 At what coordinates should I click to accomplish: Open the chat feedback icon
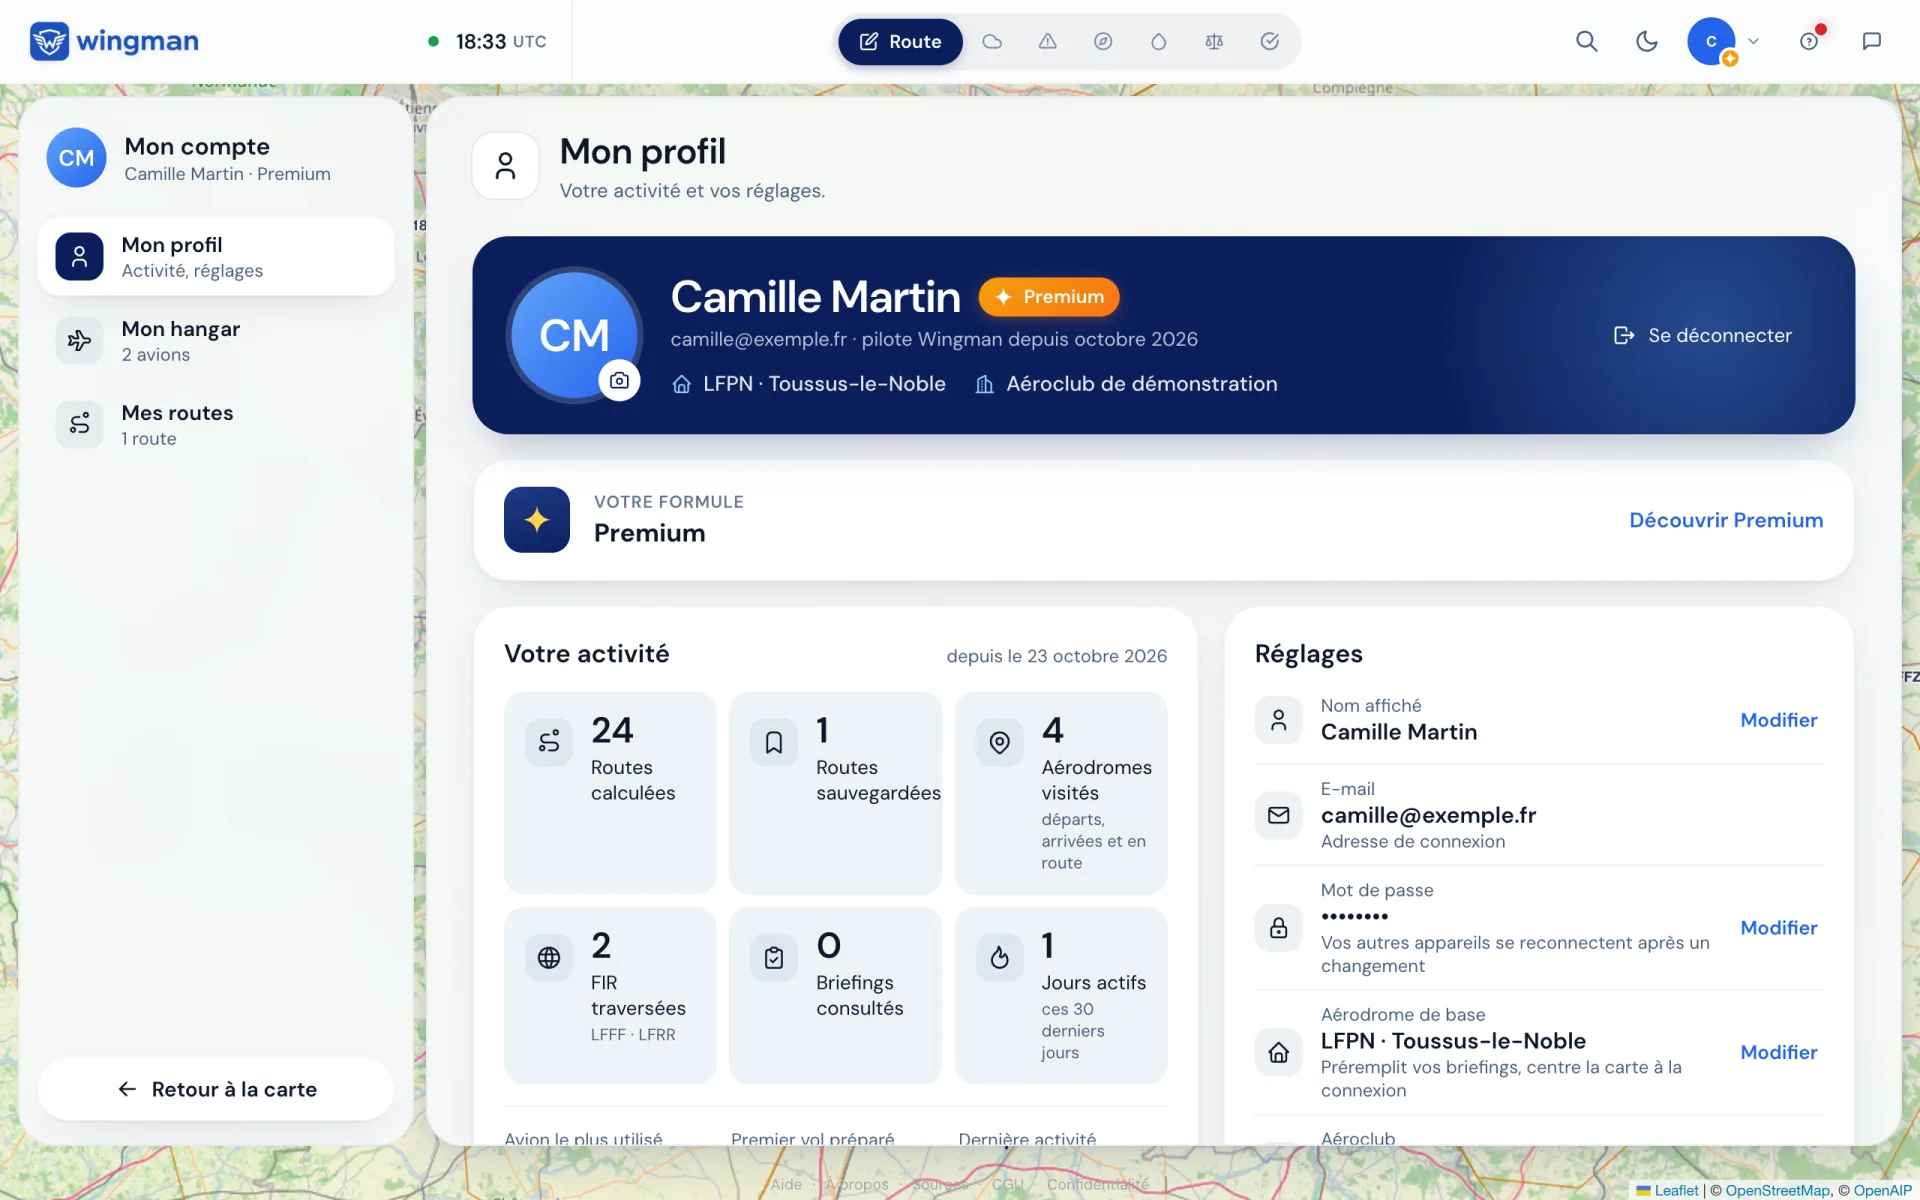pos(1871,41)
